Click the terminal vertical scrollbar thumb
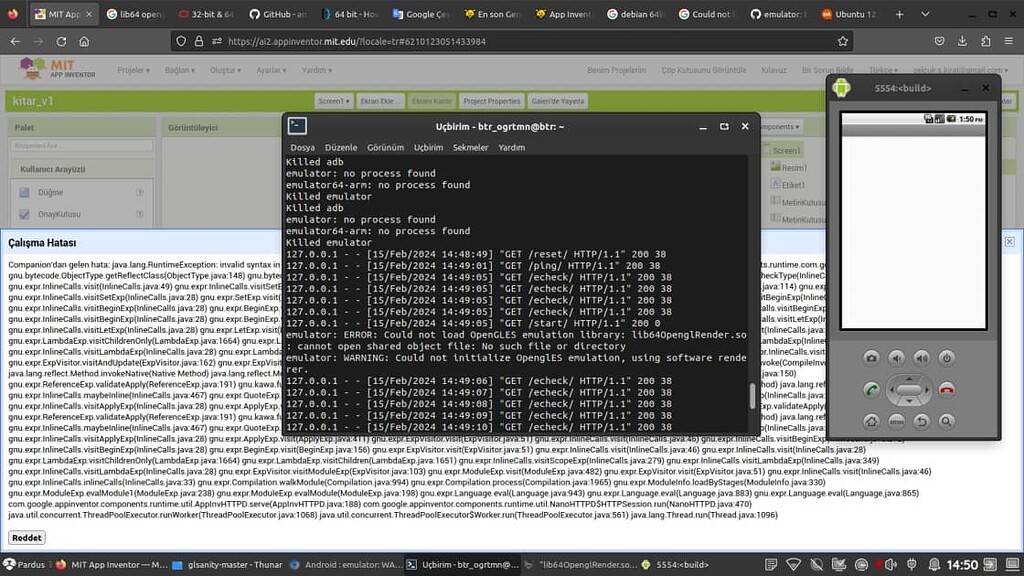Image resolution: width=1024 pixels, height=576 pixels. tap(753, 396)
